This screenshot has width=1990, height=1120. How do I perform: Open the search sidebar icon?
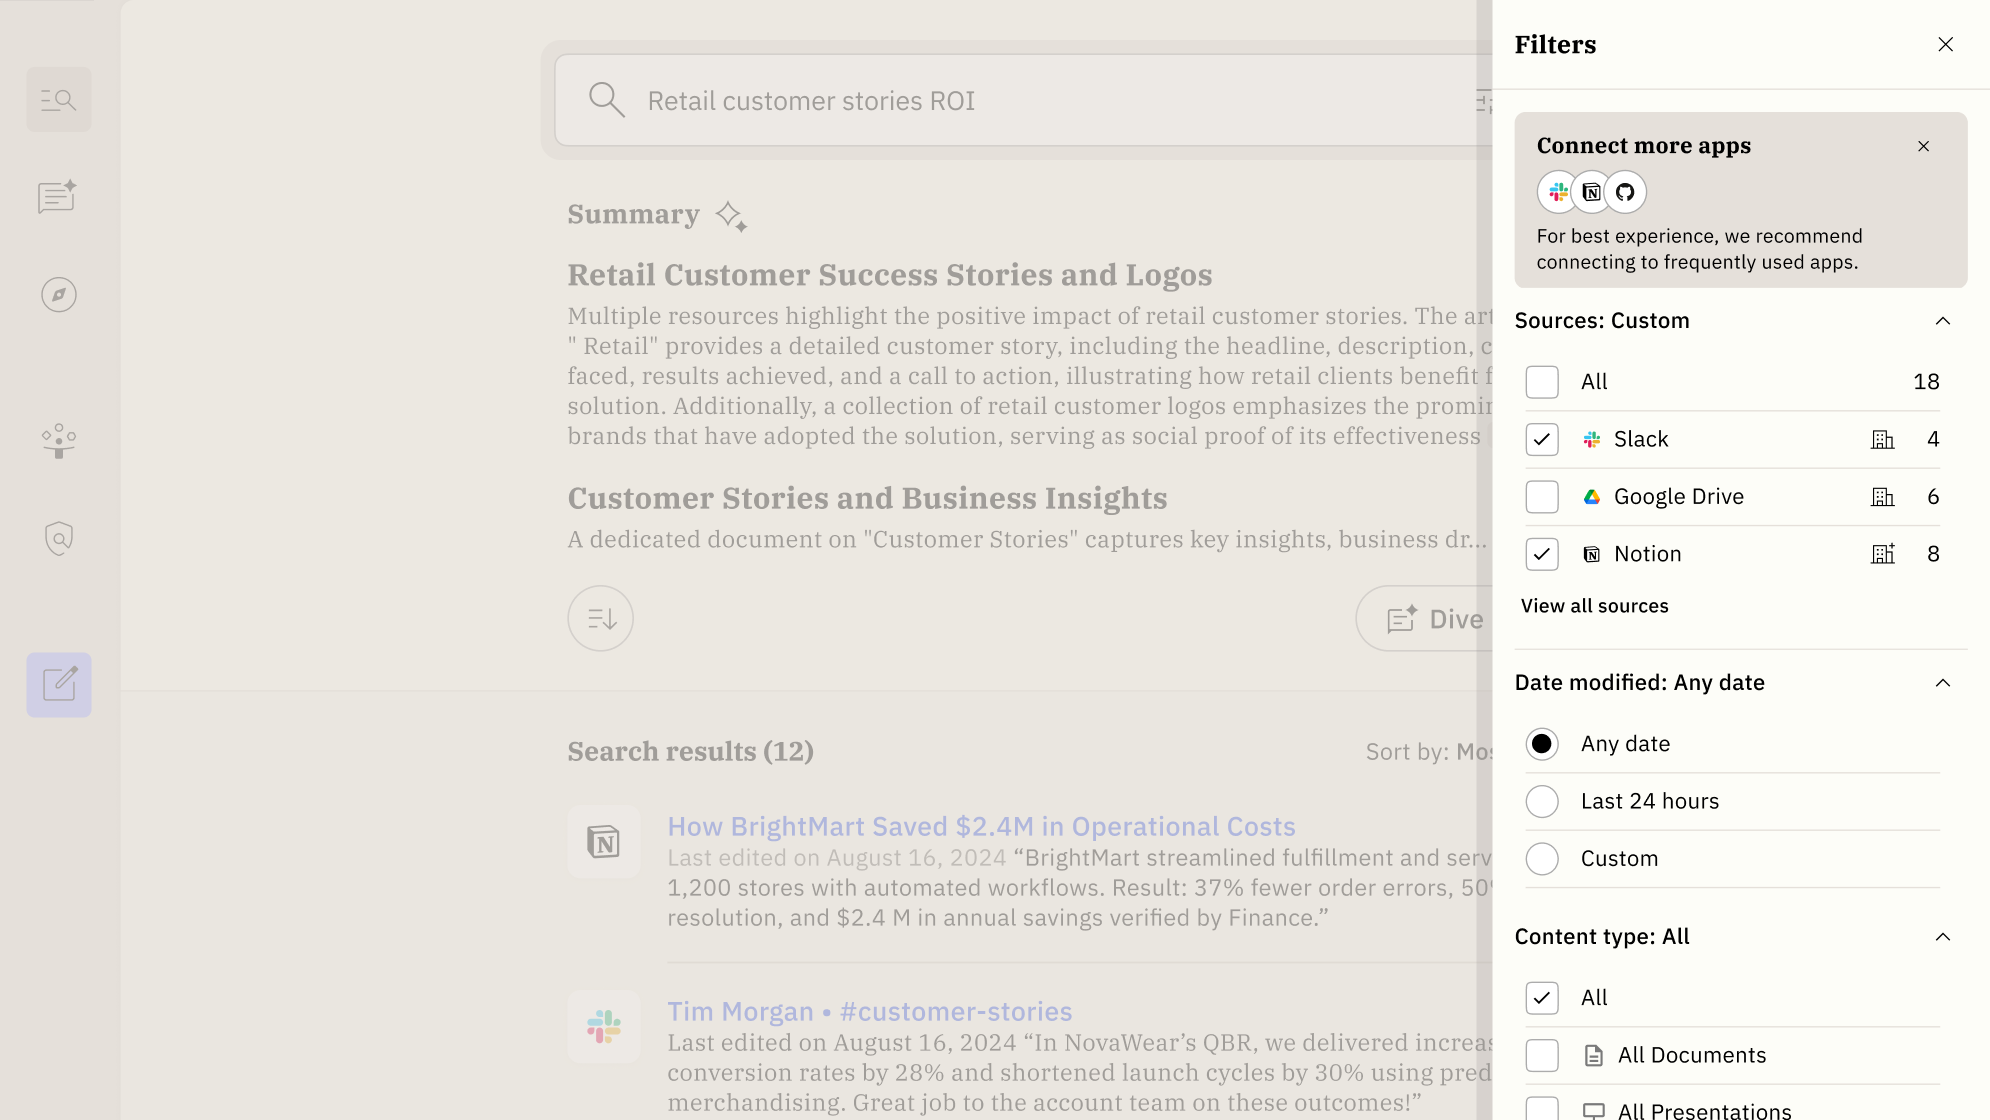click(x=58, y=100)
